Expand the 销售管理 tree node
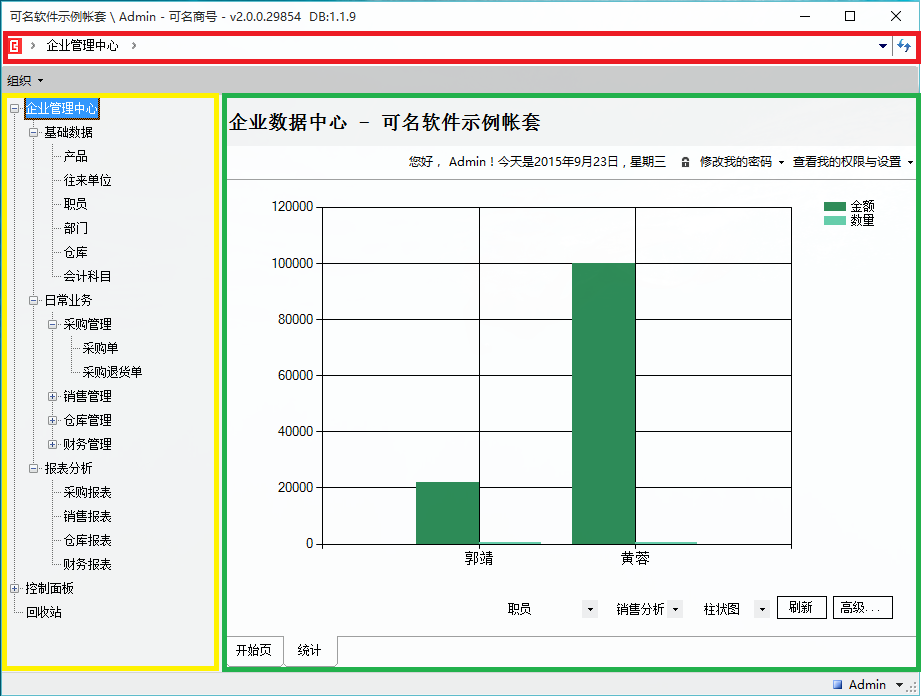This screenshot has height=698, width=921. coord(52,397)
